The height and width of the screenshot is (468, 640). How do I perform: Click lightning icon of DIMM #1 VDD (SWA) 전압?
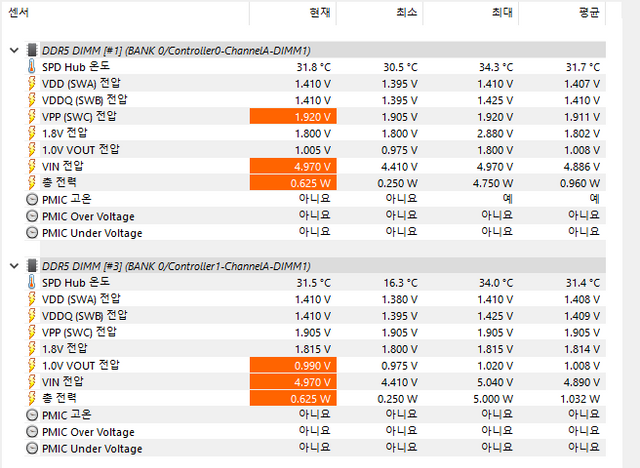[x=32, y=83]
